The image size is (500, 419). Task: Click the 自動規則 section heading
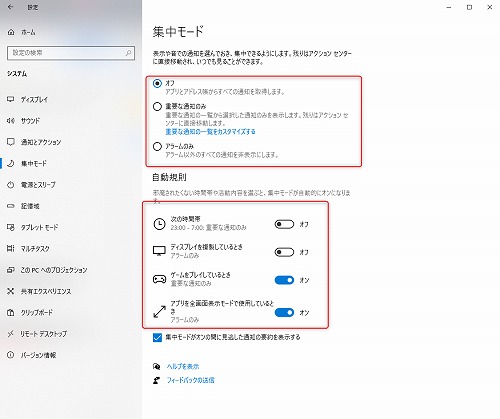pyautogui.click(x=169, y=177)
